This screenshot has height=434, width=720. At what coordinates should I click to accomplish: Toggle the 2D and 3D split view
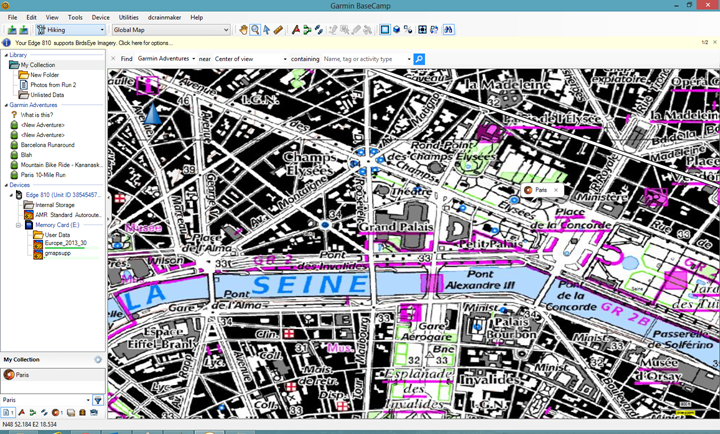[x=408, y=30]
